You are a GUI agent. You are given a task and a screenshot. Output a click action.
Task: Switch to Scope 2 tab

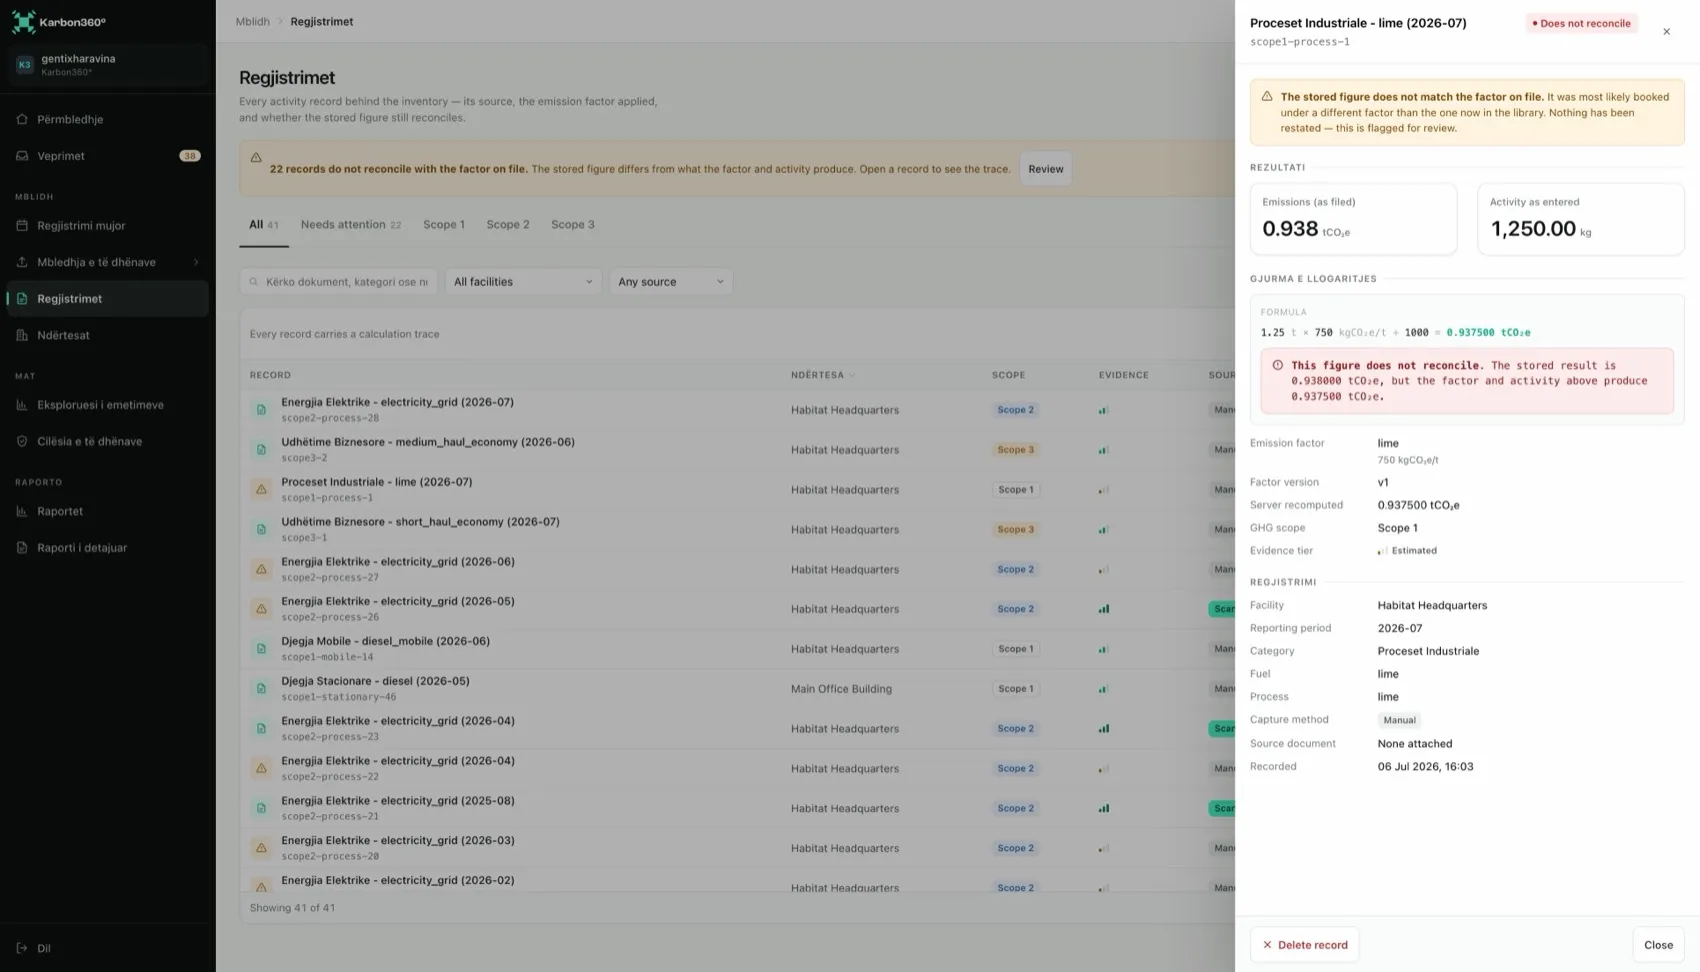[x=508, y=225]
